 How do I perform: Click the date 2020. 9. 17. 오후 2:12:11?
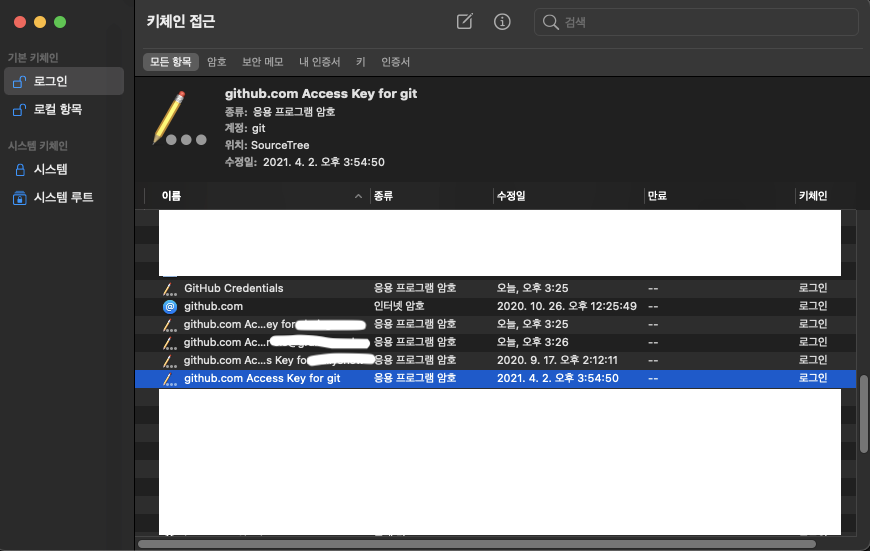click(557, 360)
